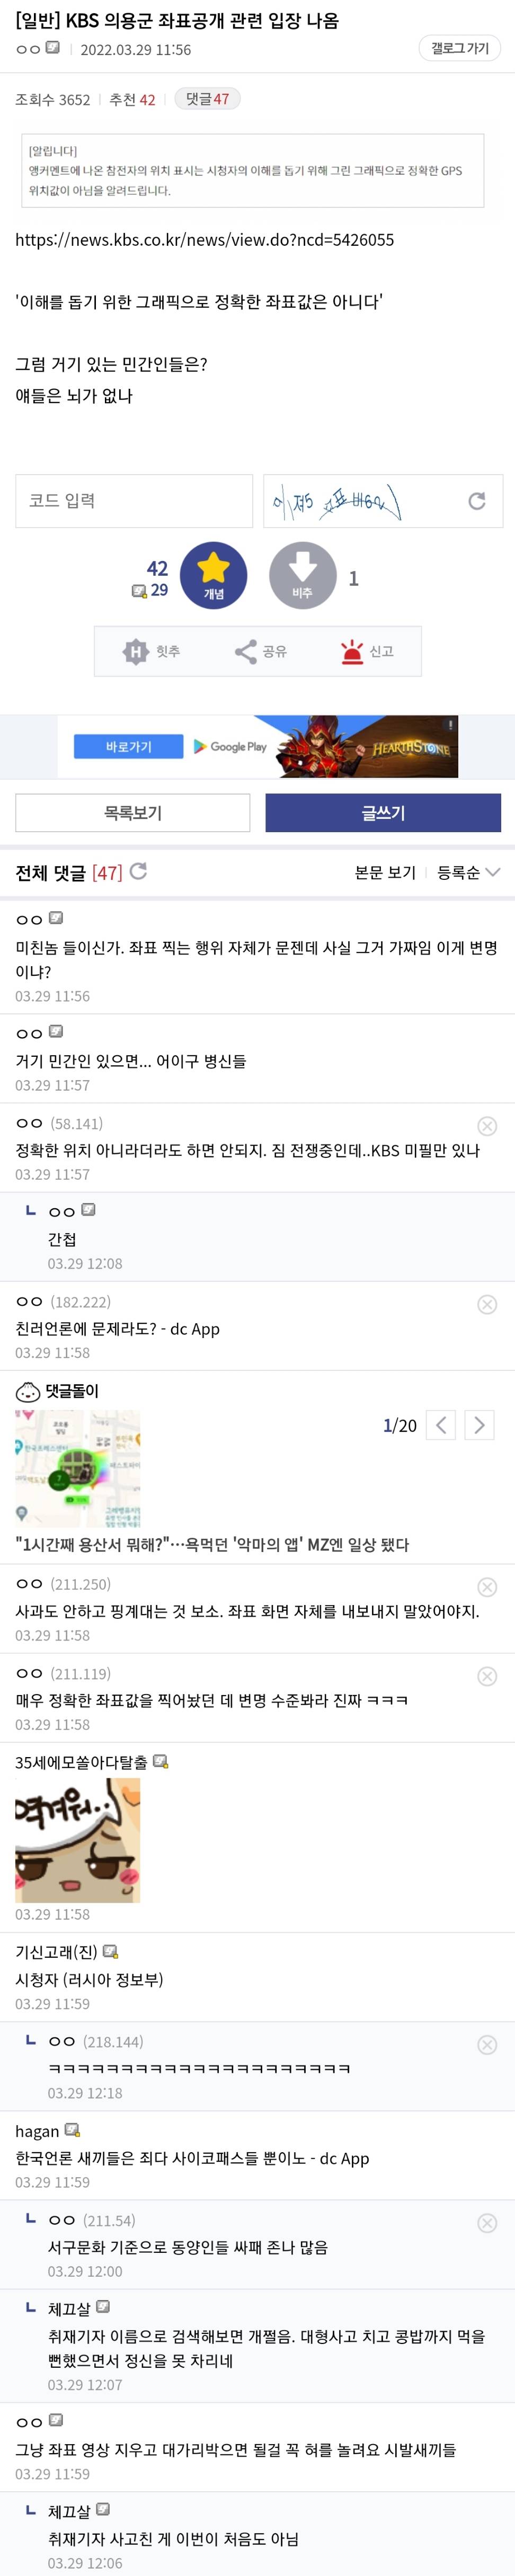Click the 비추 downvote arrow button
Image resolution: width=515 pixels, height=2576 pixels.
(x=302, y=575)
